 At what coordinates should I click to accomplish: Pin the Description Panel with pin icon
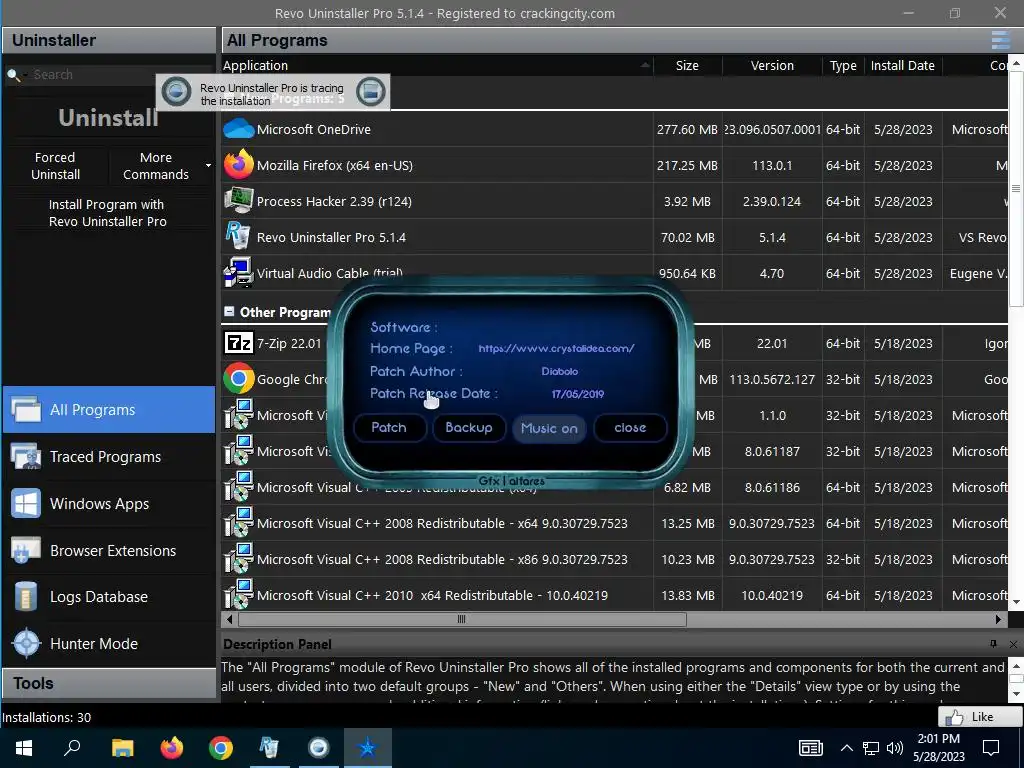click(993, 644)
